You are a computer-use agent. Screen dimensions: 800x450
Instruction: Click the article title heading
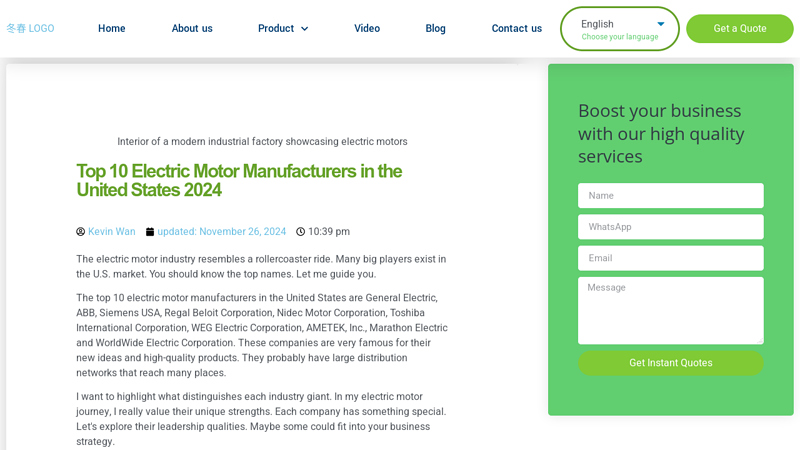tap(239, 181)
